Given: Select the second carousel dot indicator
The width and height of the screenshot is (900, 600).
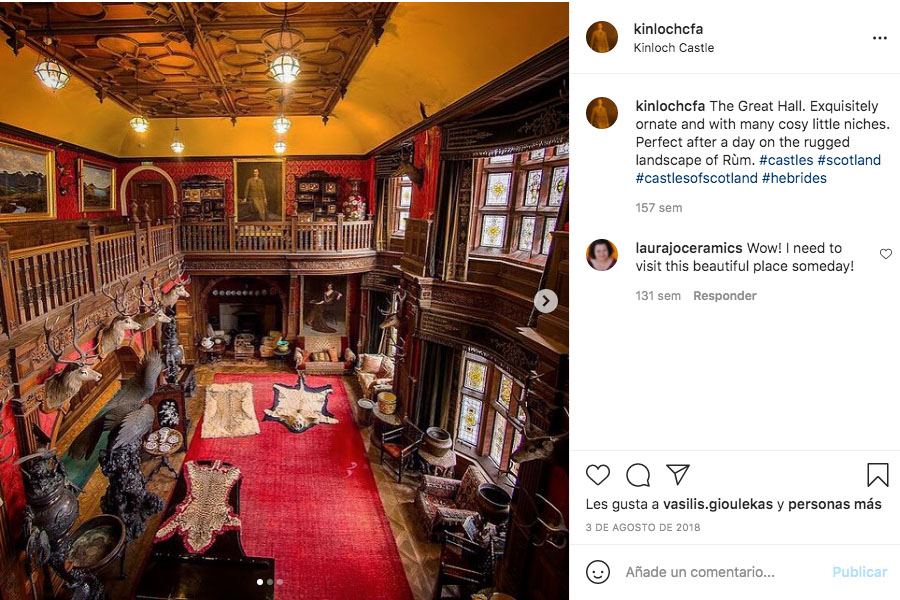Looking at the screenshot, I should point(270,582).
